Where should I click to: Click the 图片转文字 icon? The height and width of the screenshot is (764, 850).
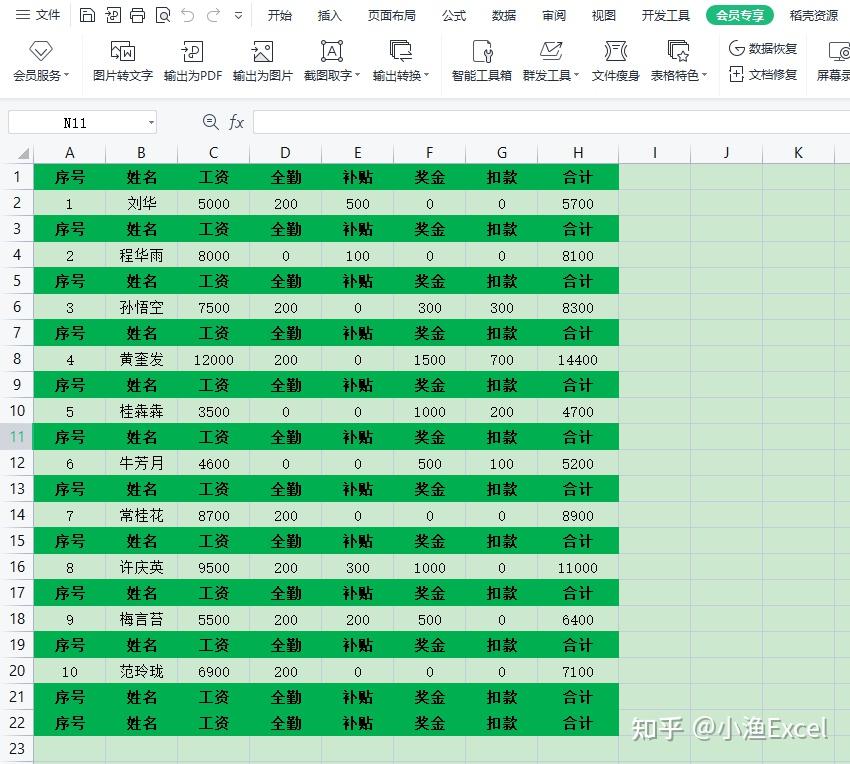(x=123, y=52)
